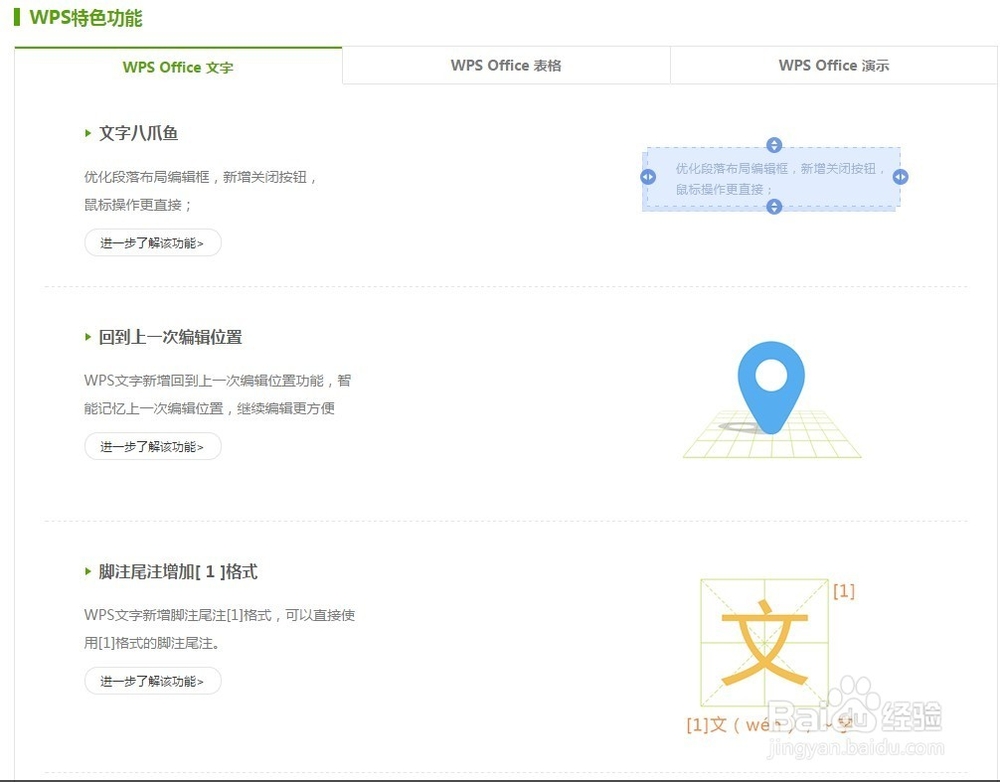Click the text 鼠标操作更直接； in the left description

pos(138,205)
